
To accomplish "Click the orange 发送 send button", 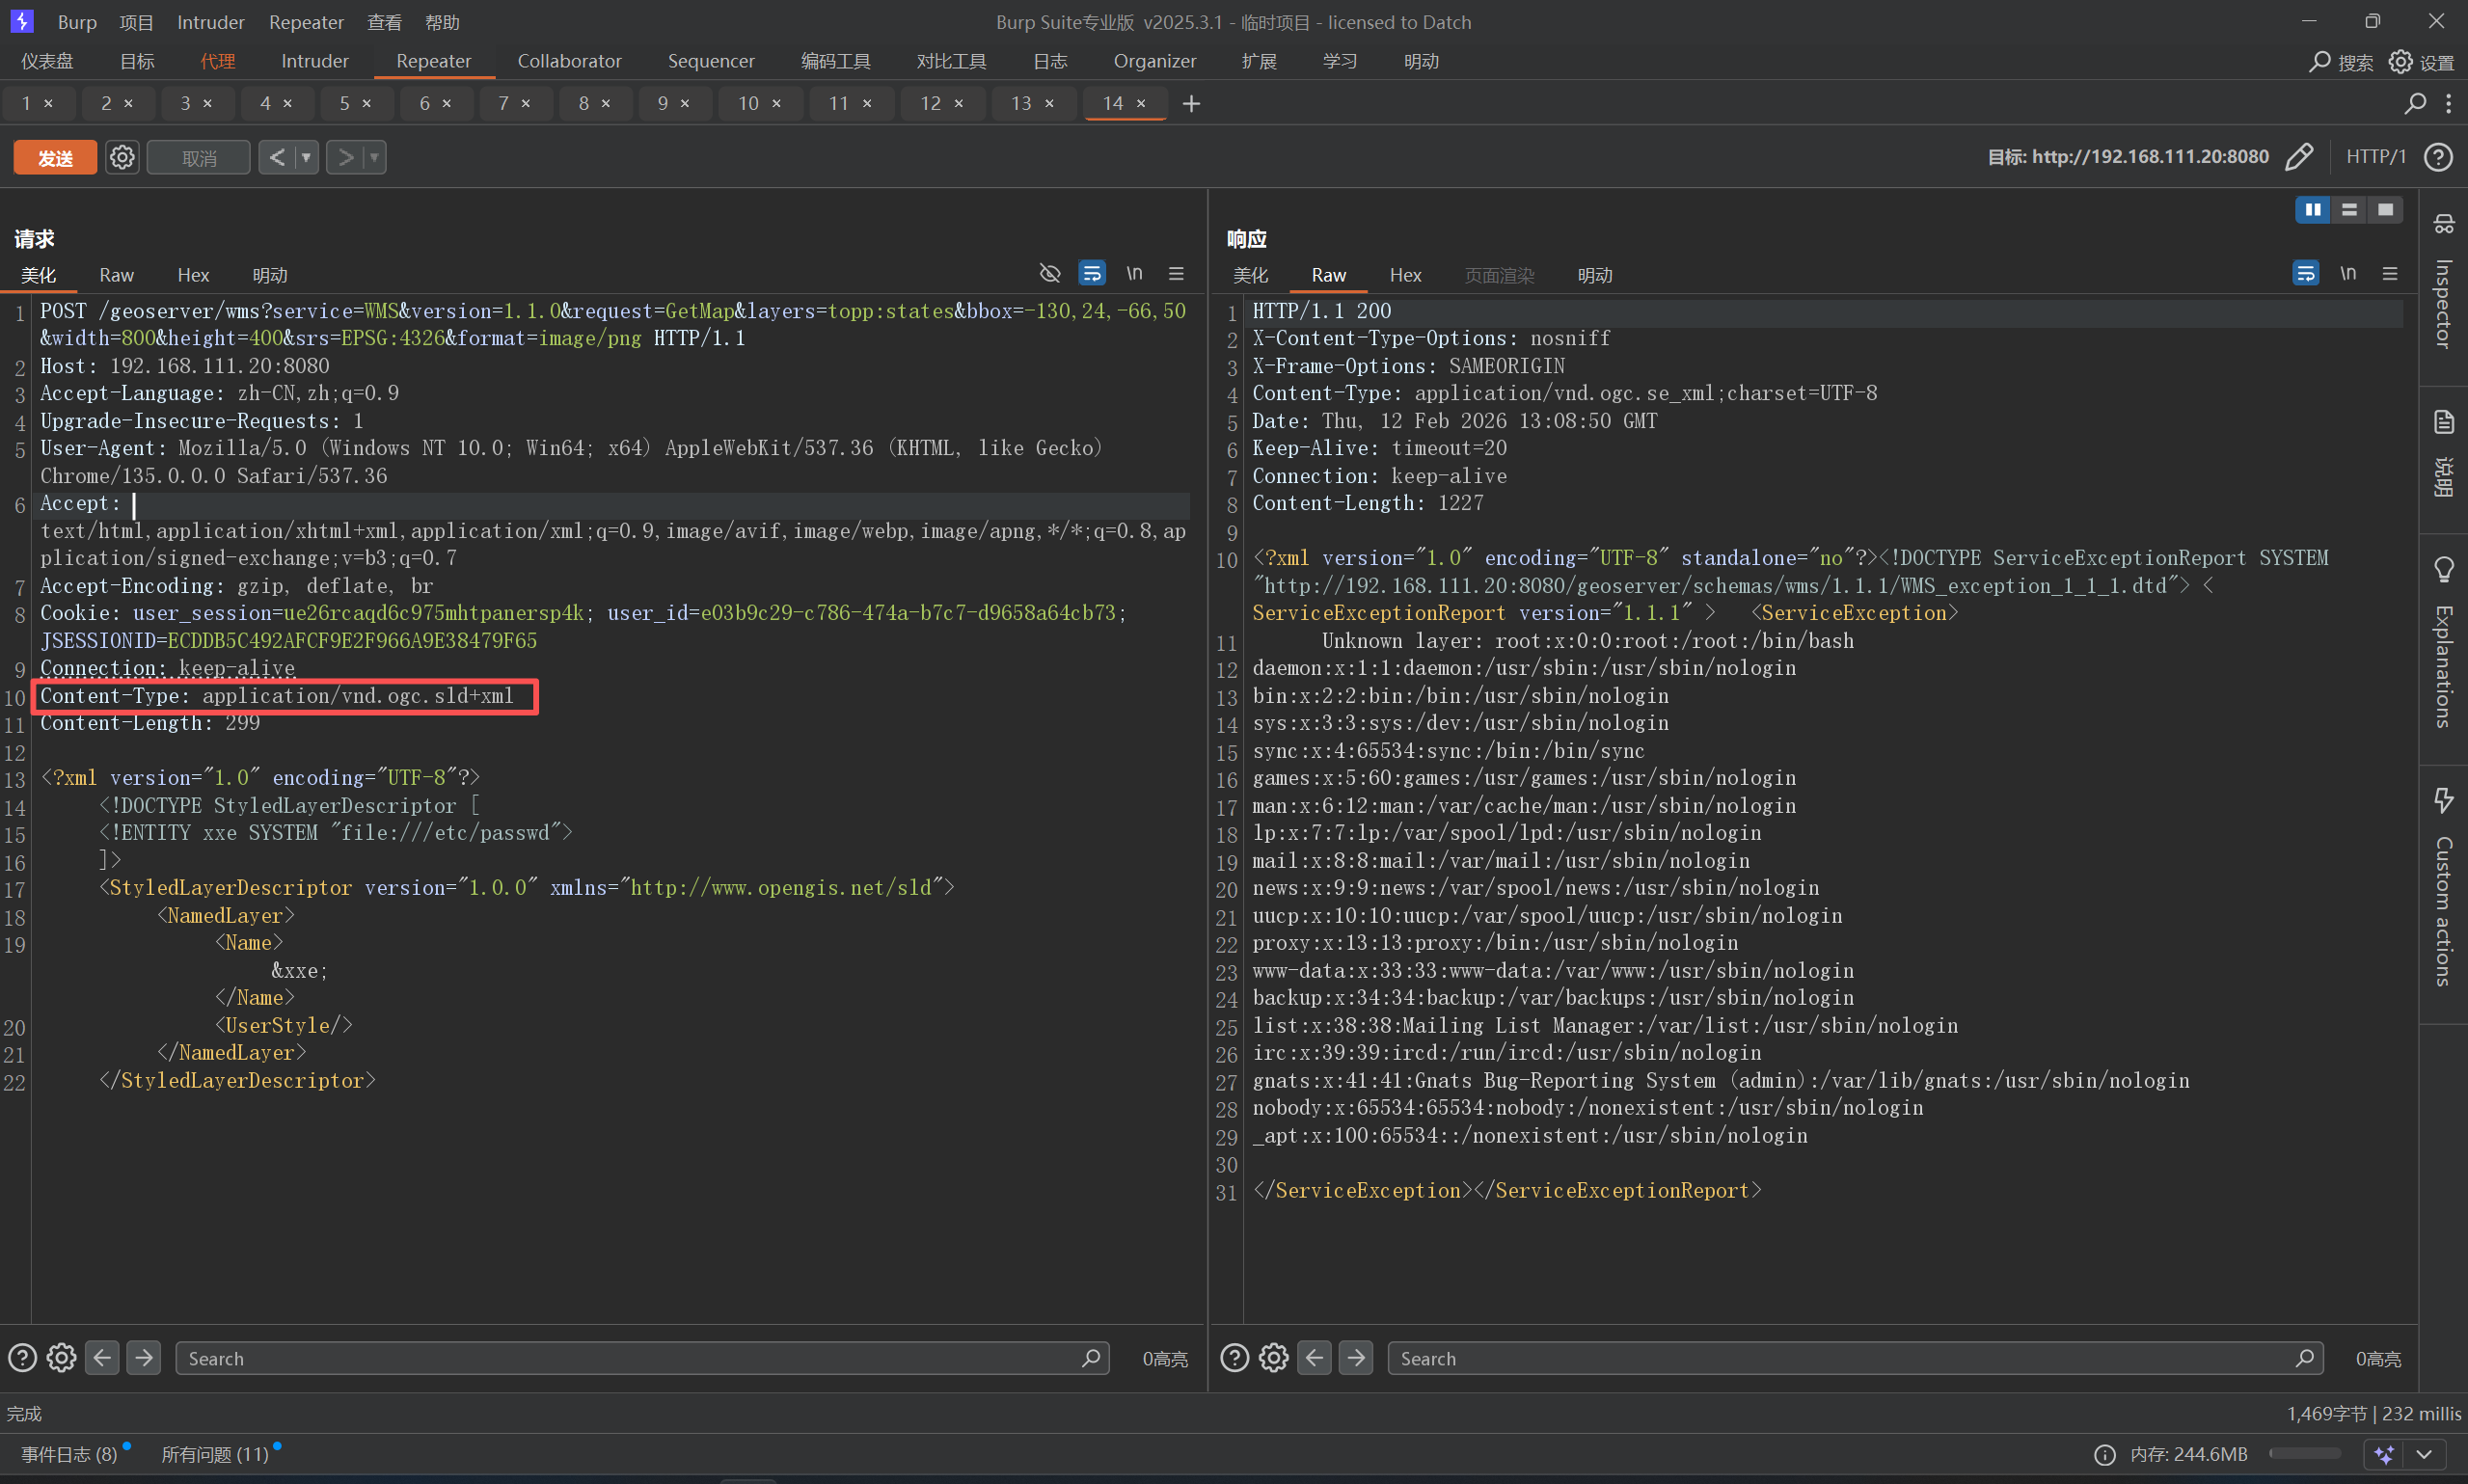I will (55, 157).
